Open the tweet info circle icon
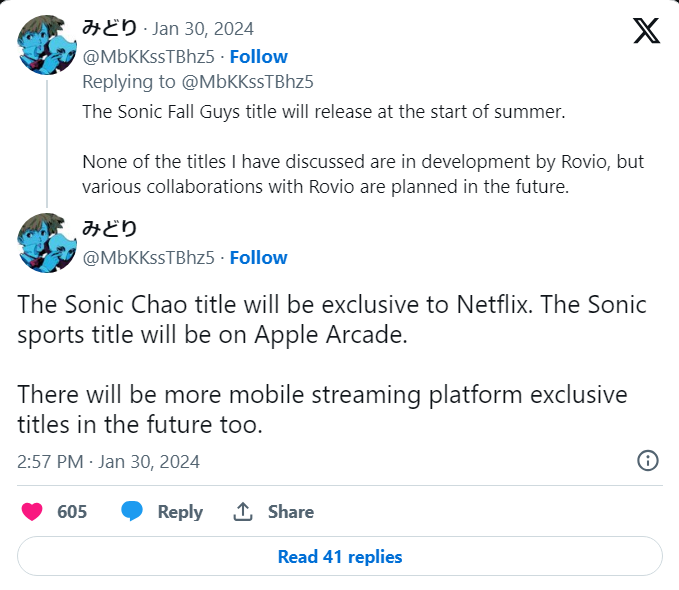 648,460
